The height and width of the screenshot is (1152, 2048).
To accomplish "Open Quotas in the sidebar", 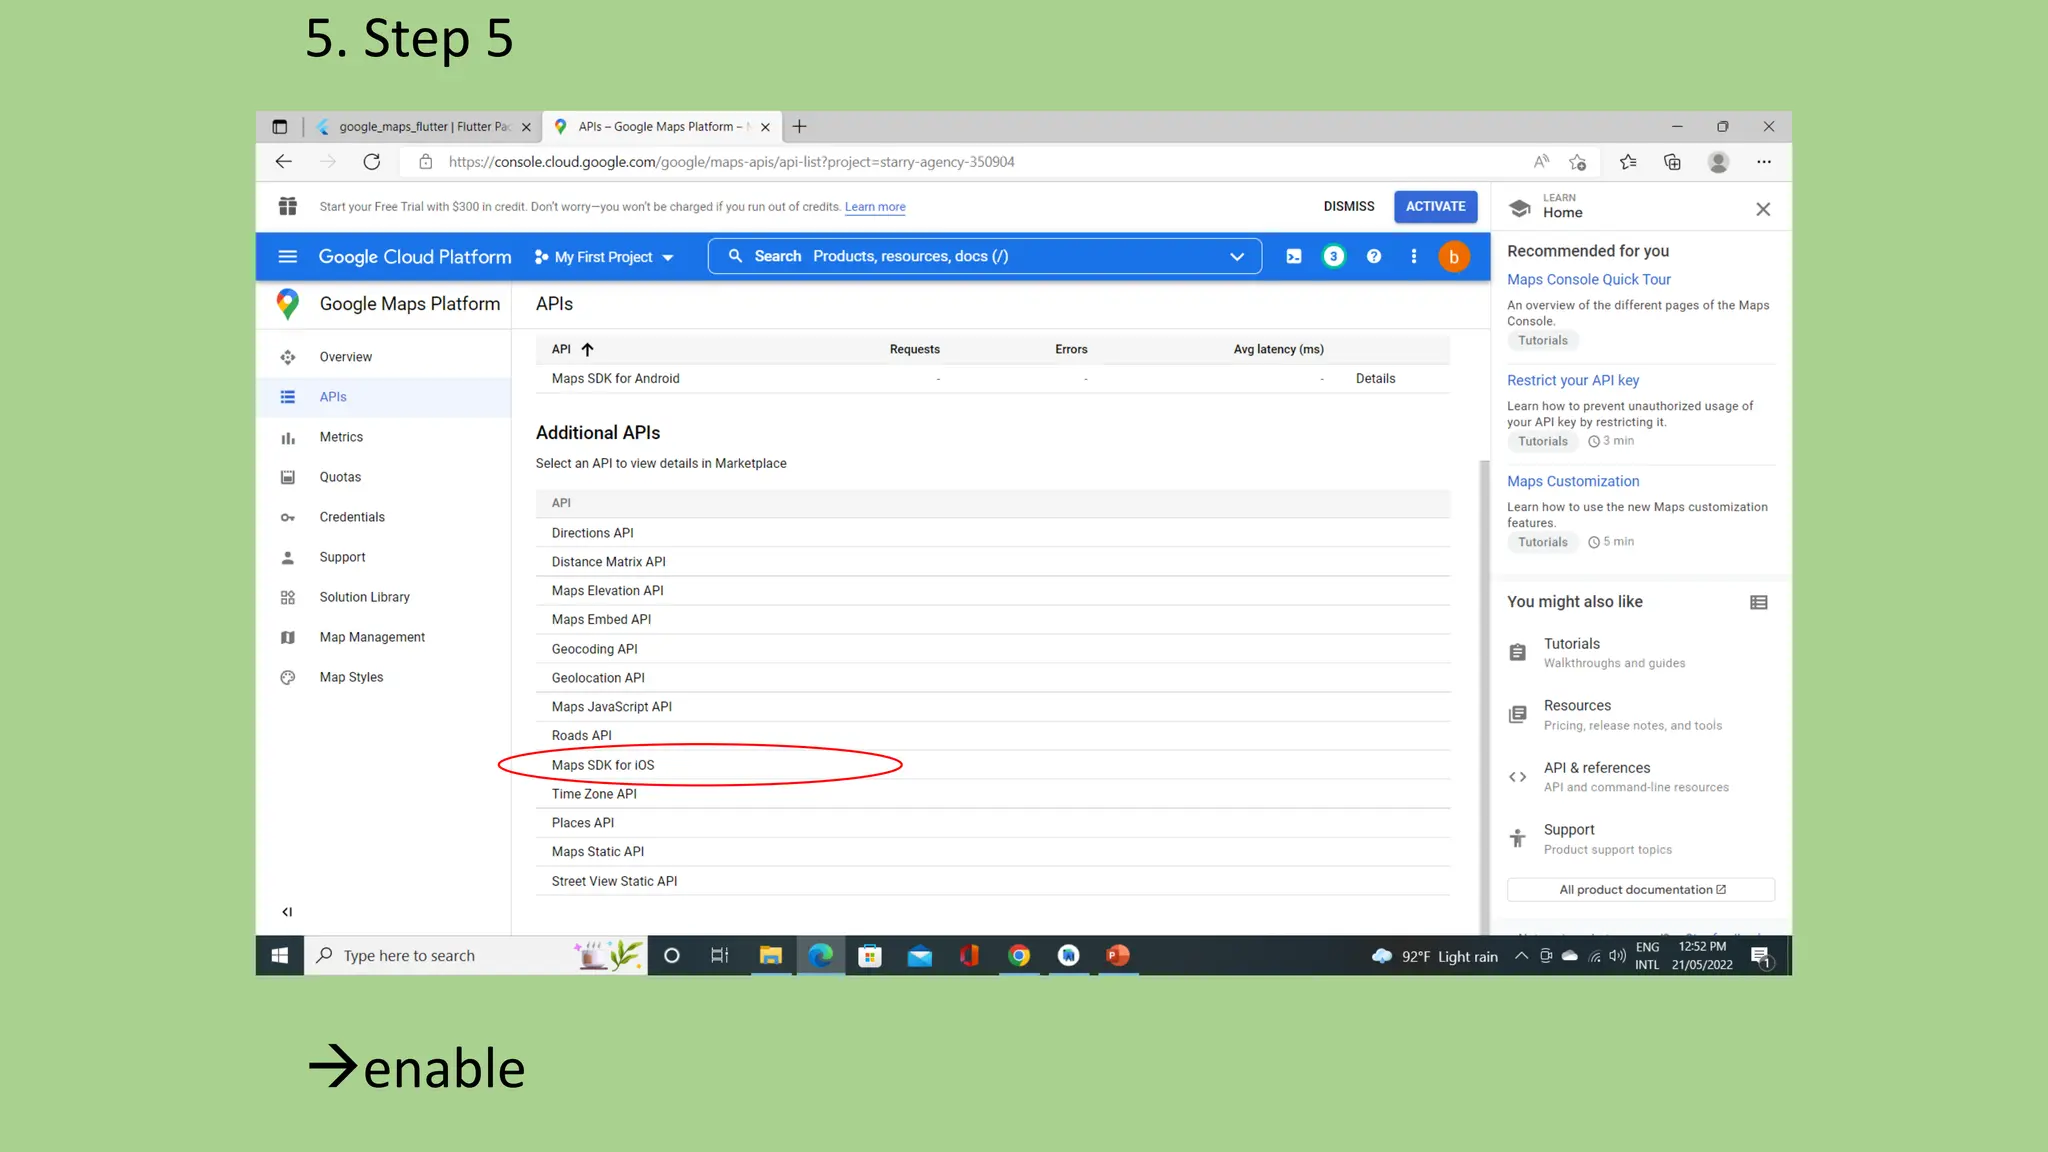I will tap(384, 477).
